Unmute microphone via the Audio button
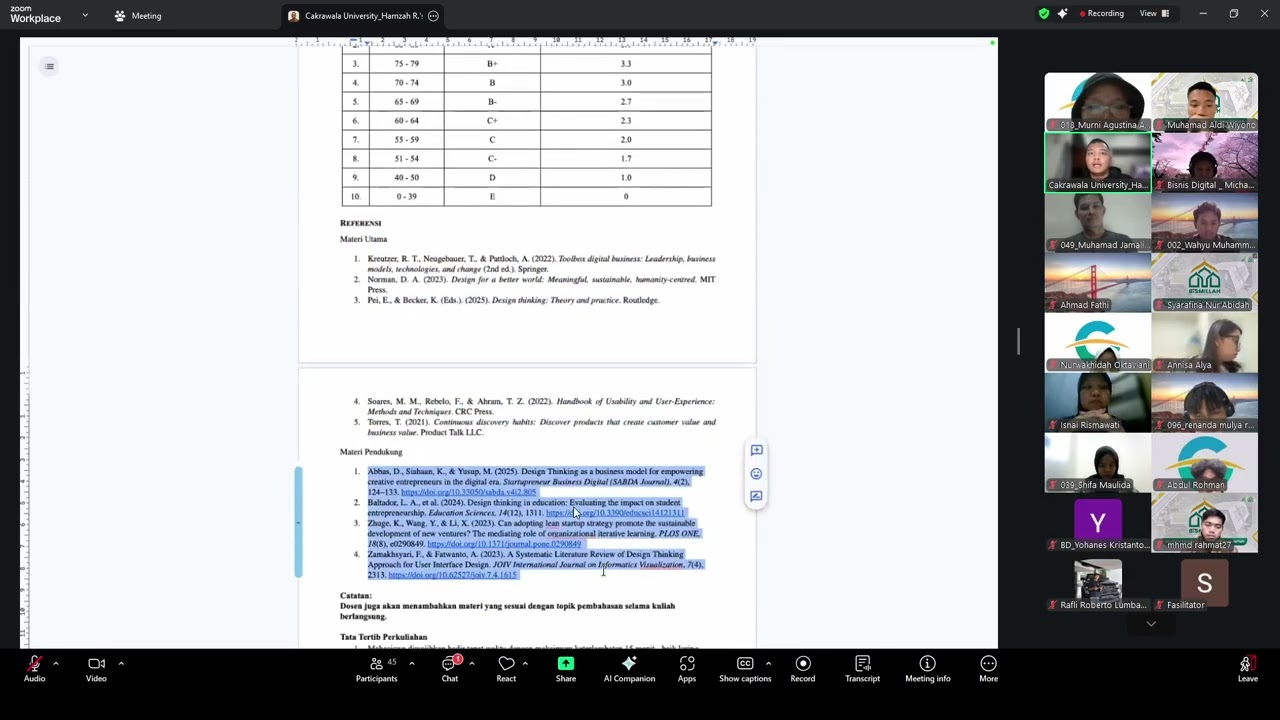Screen dimensions: 1280x720 tap(34, 669)
